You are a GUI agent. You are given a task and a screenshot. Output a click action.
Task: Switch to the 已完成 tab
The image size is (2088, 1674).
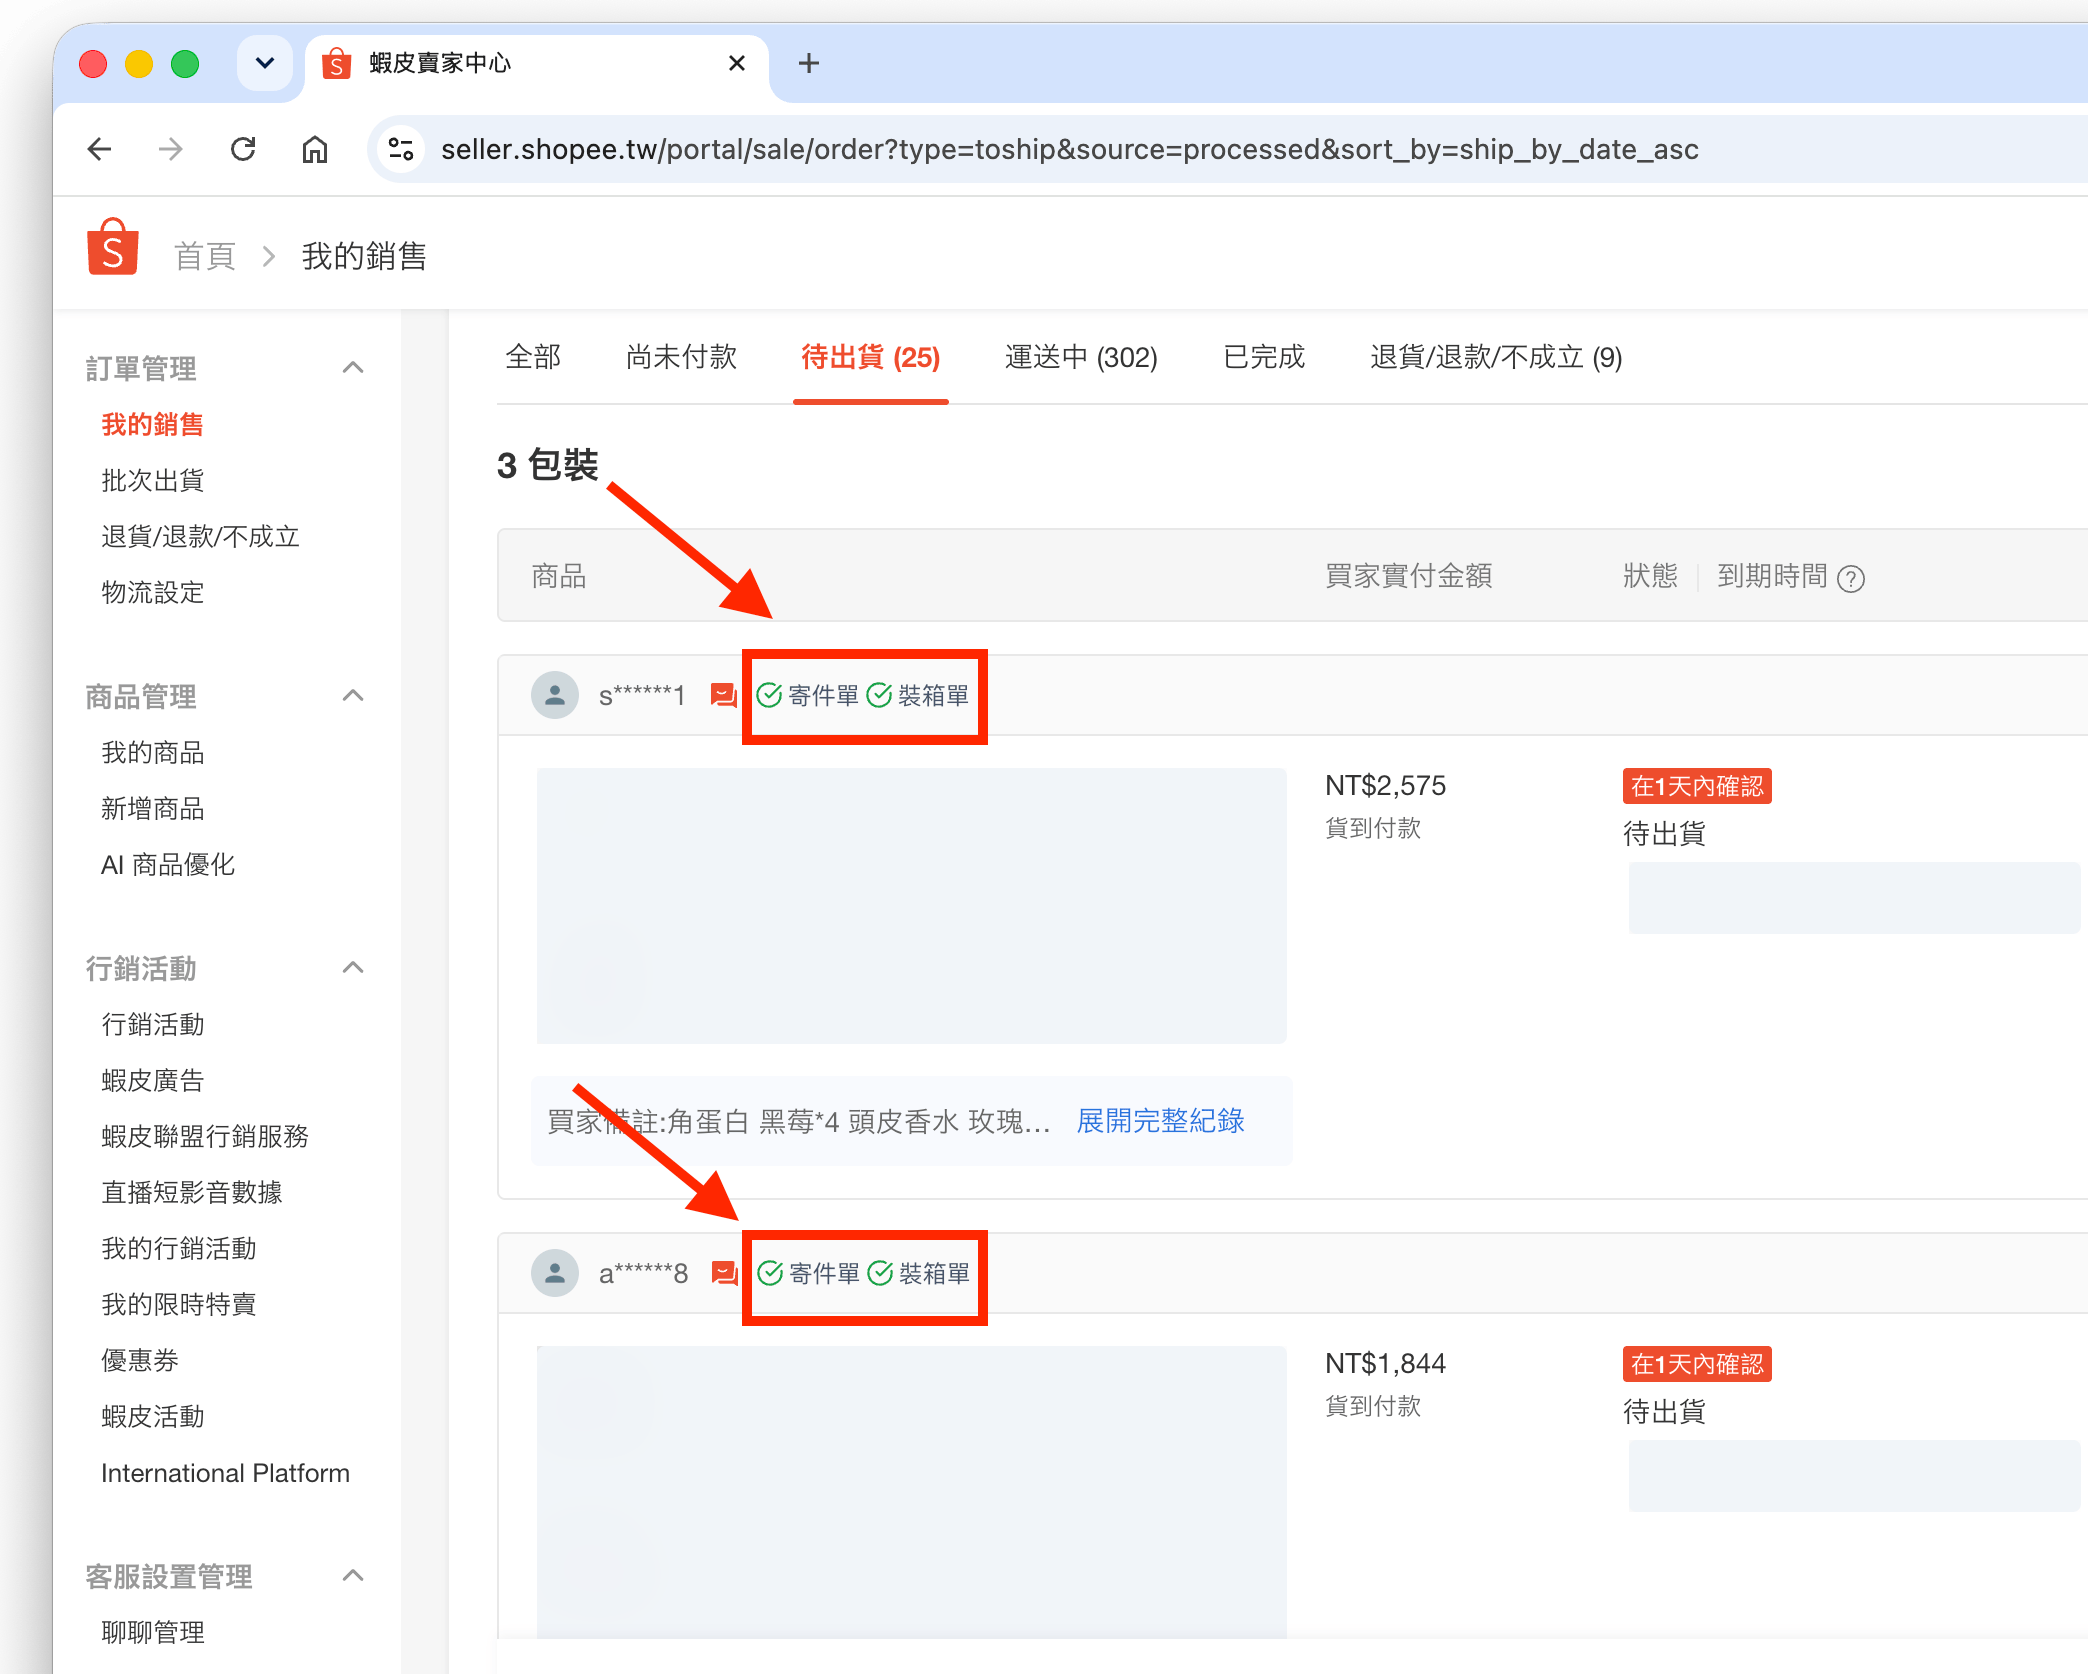point(1264,357)
